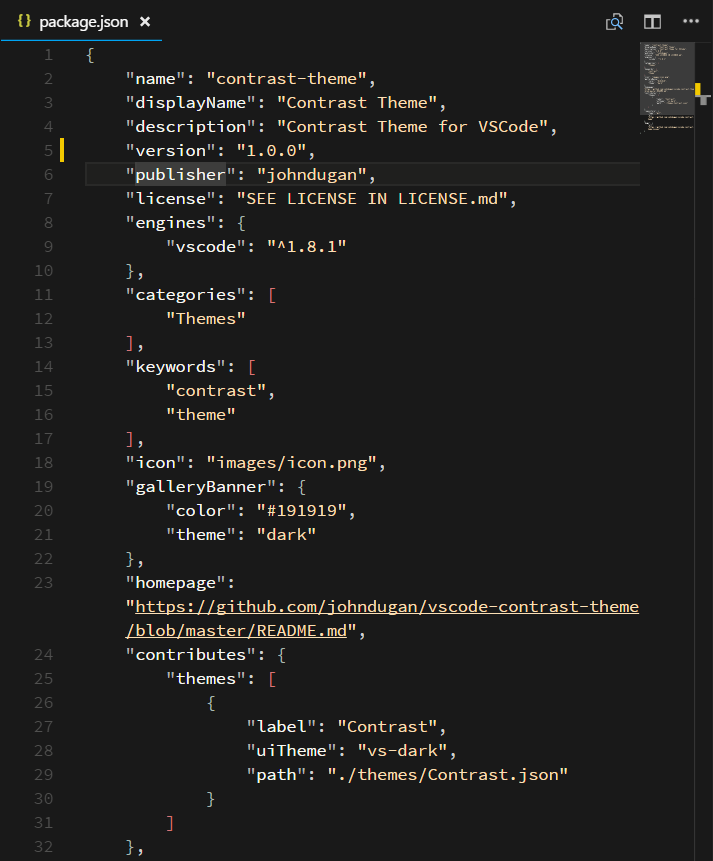
Task: Click line number 25 for themes
Action: click(43, 679)
